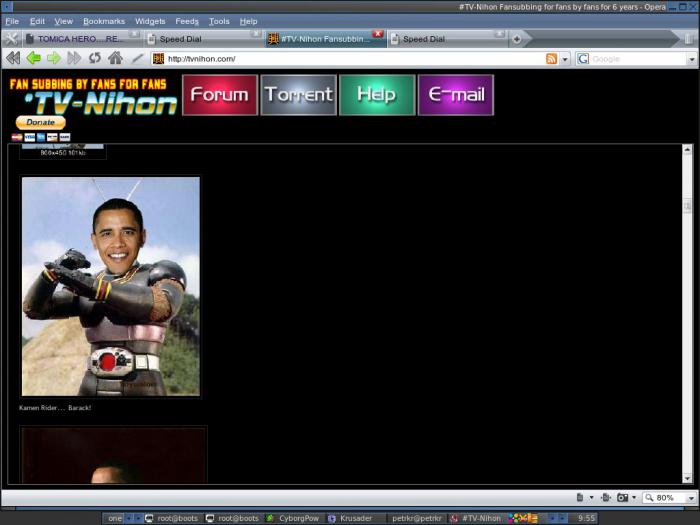Open the address bar history dropdown arrow

[565, 59]
